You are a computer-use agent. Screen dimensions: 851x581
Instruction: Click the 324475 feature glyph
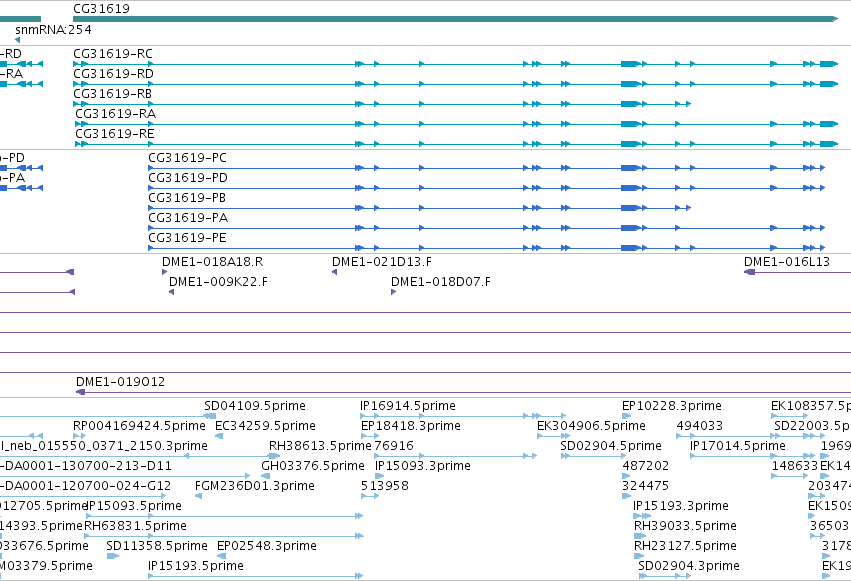pyautogui.click(x=626, y=496)
